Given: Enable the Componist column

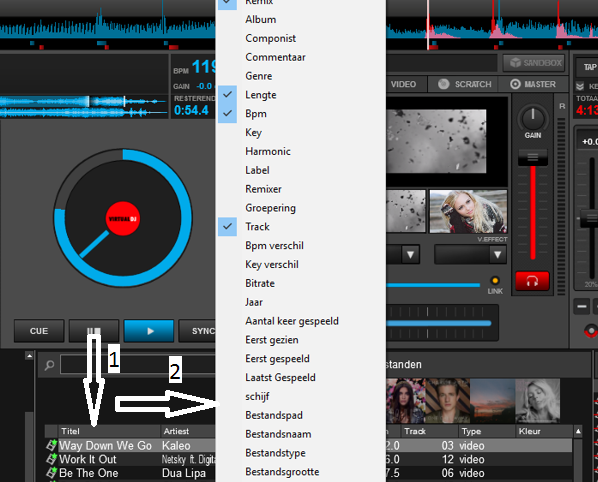Looking at the screenshot, I should pyautogui.click(x=270, y=38).
